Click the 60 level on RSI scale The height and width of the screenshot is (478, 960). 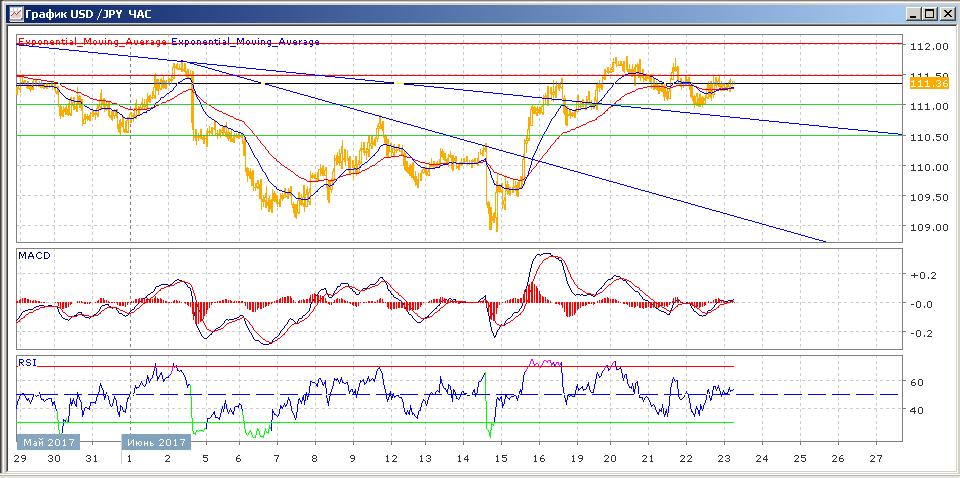pos(916,382)
